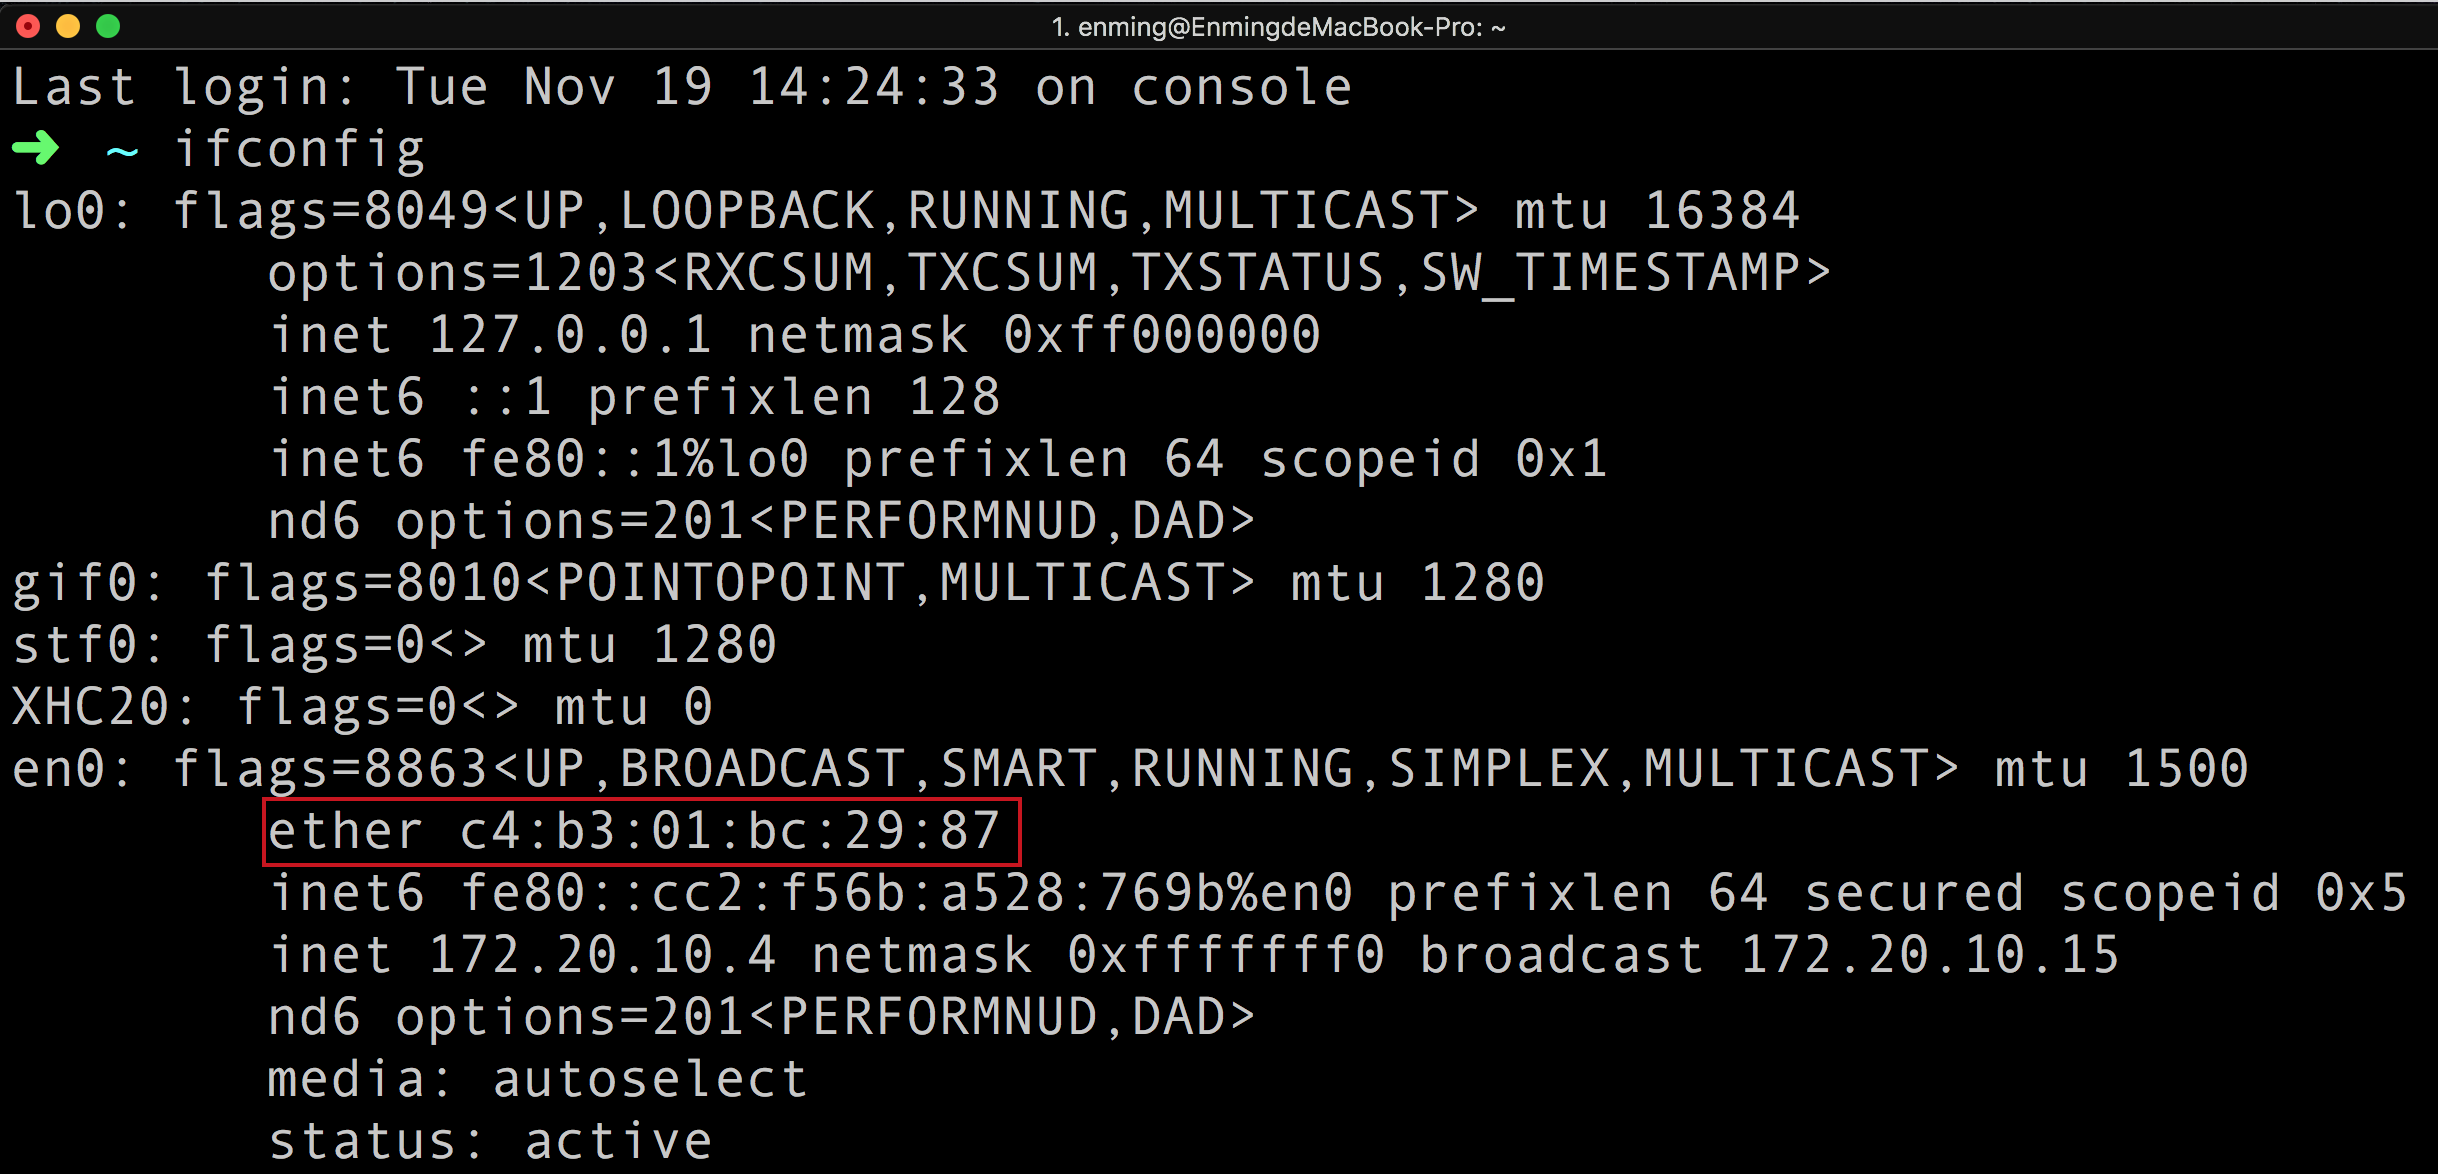Viewport: 2438px width, 1174px height.
Task: Click the en0 IP address 172.20.10.4
Action: point(602,955)
